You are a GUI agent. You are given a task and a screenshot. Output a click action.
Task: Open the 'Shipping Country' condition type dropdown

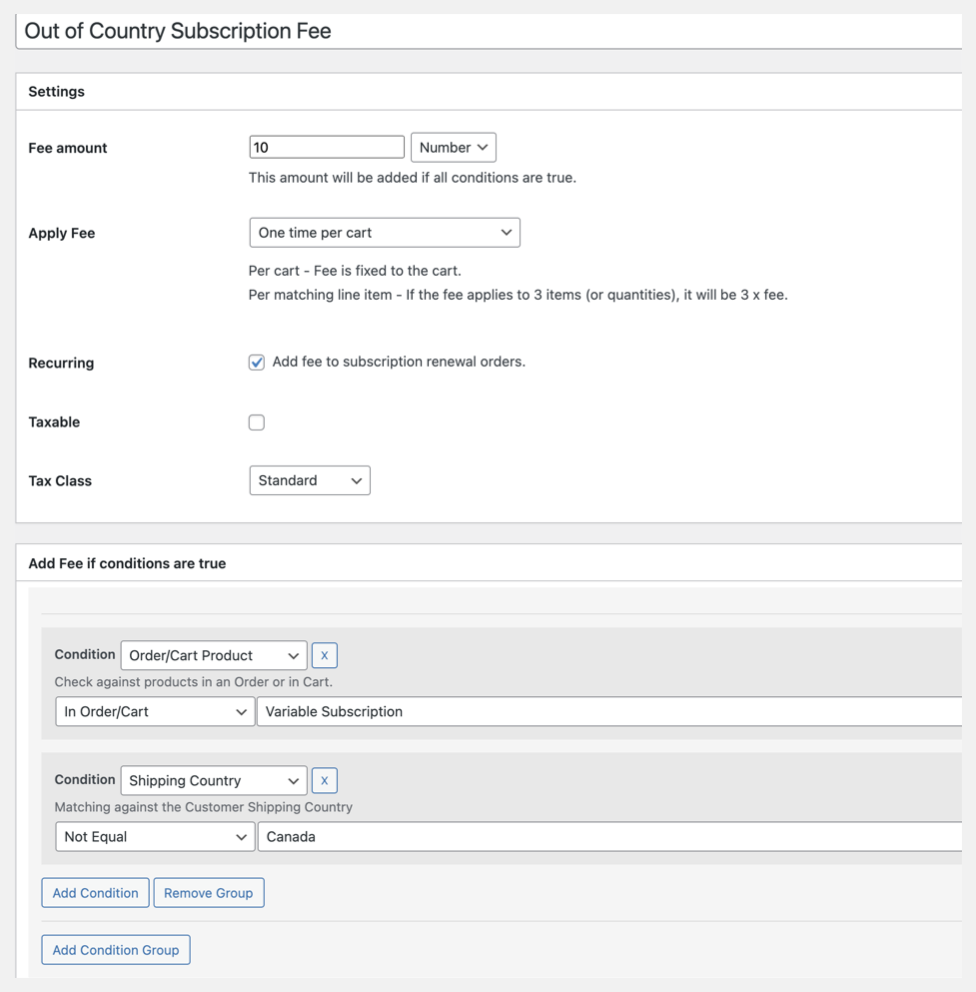(x=213, y=781)
